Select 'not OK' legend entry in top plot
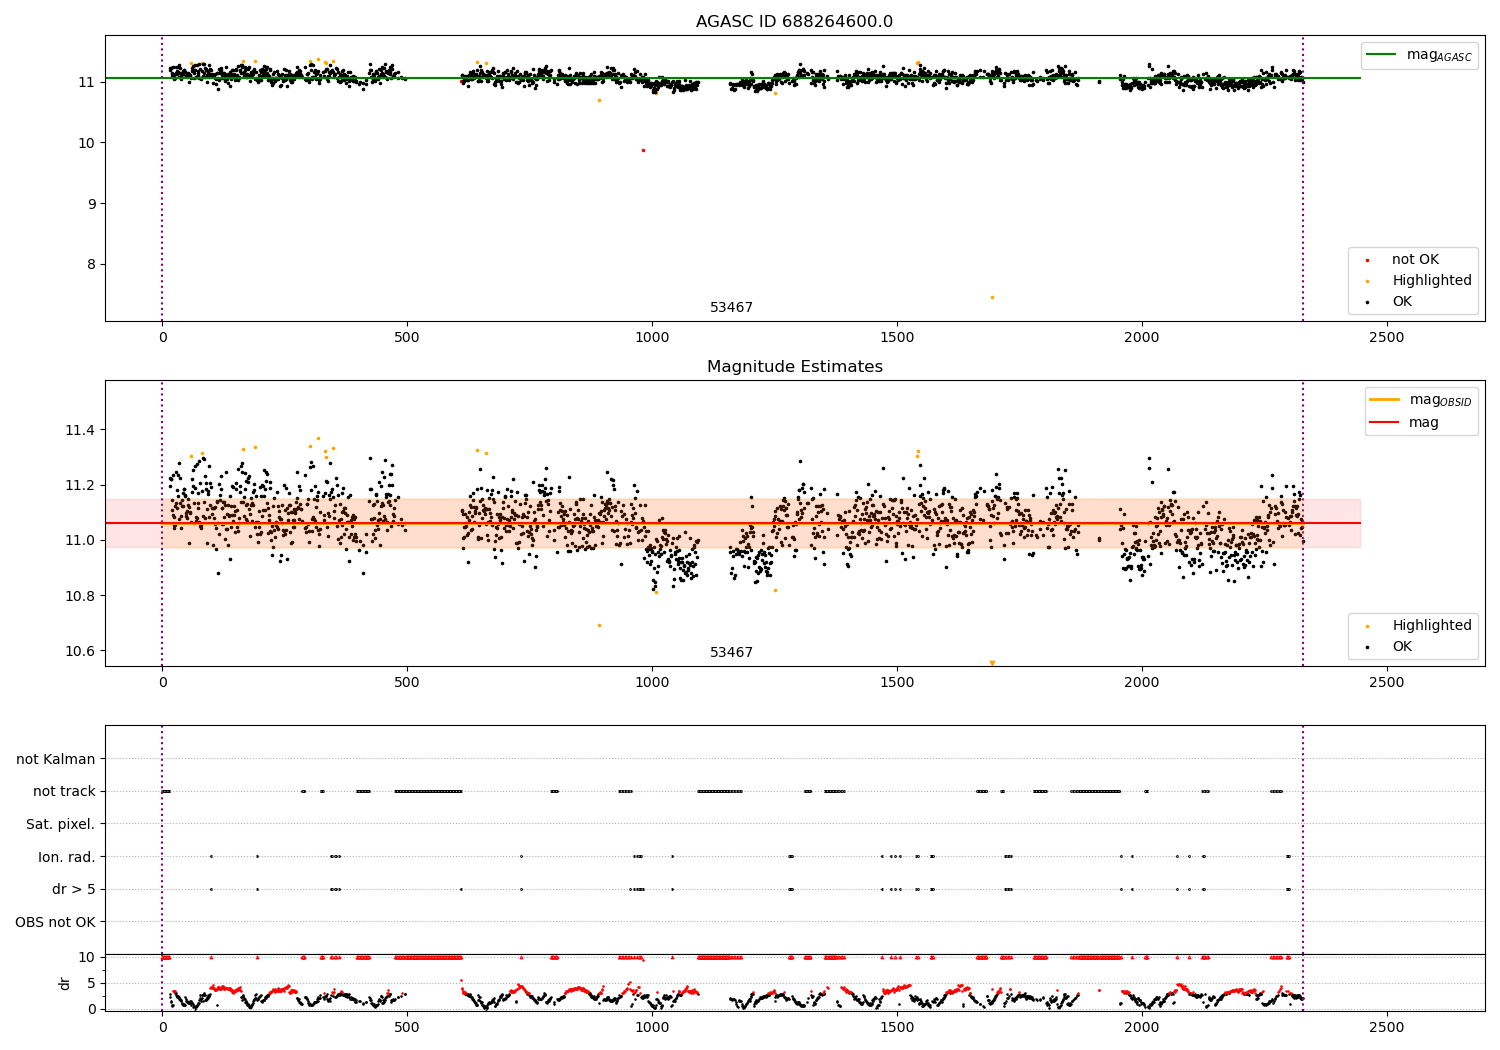Image resolution: width=1500 pixels, height=1050 pixels. click(x=1415, y=260)
